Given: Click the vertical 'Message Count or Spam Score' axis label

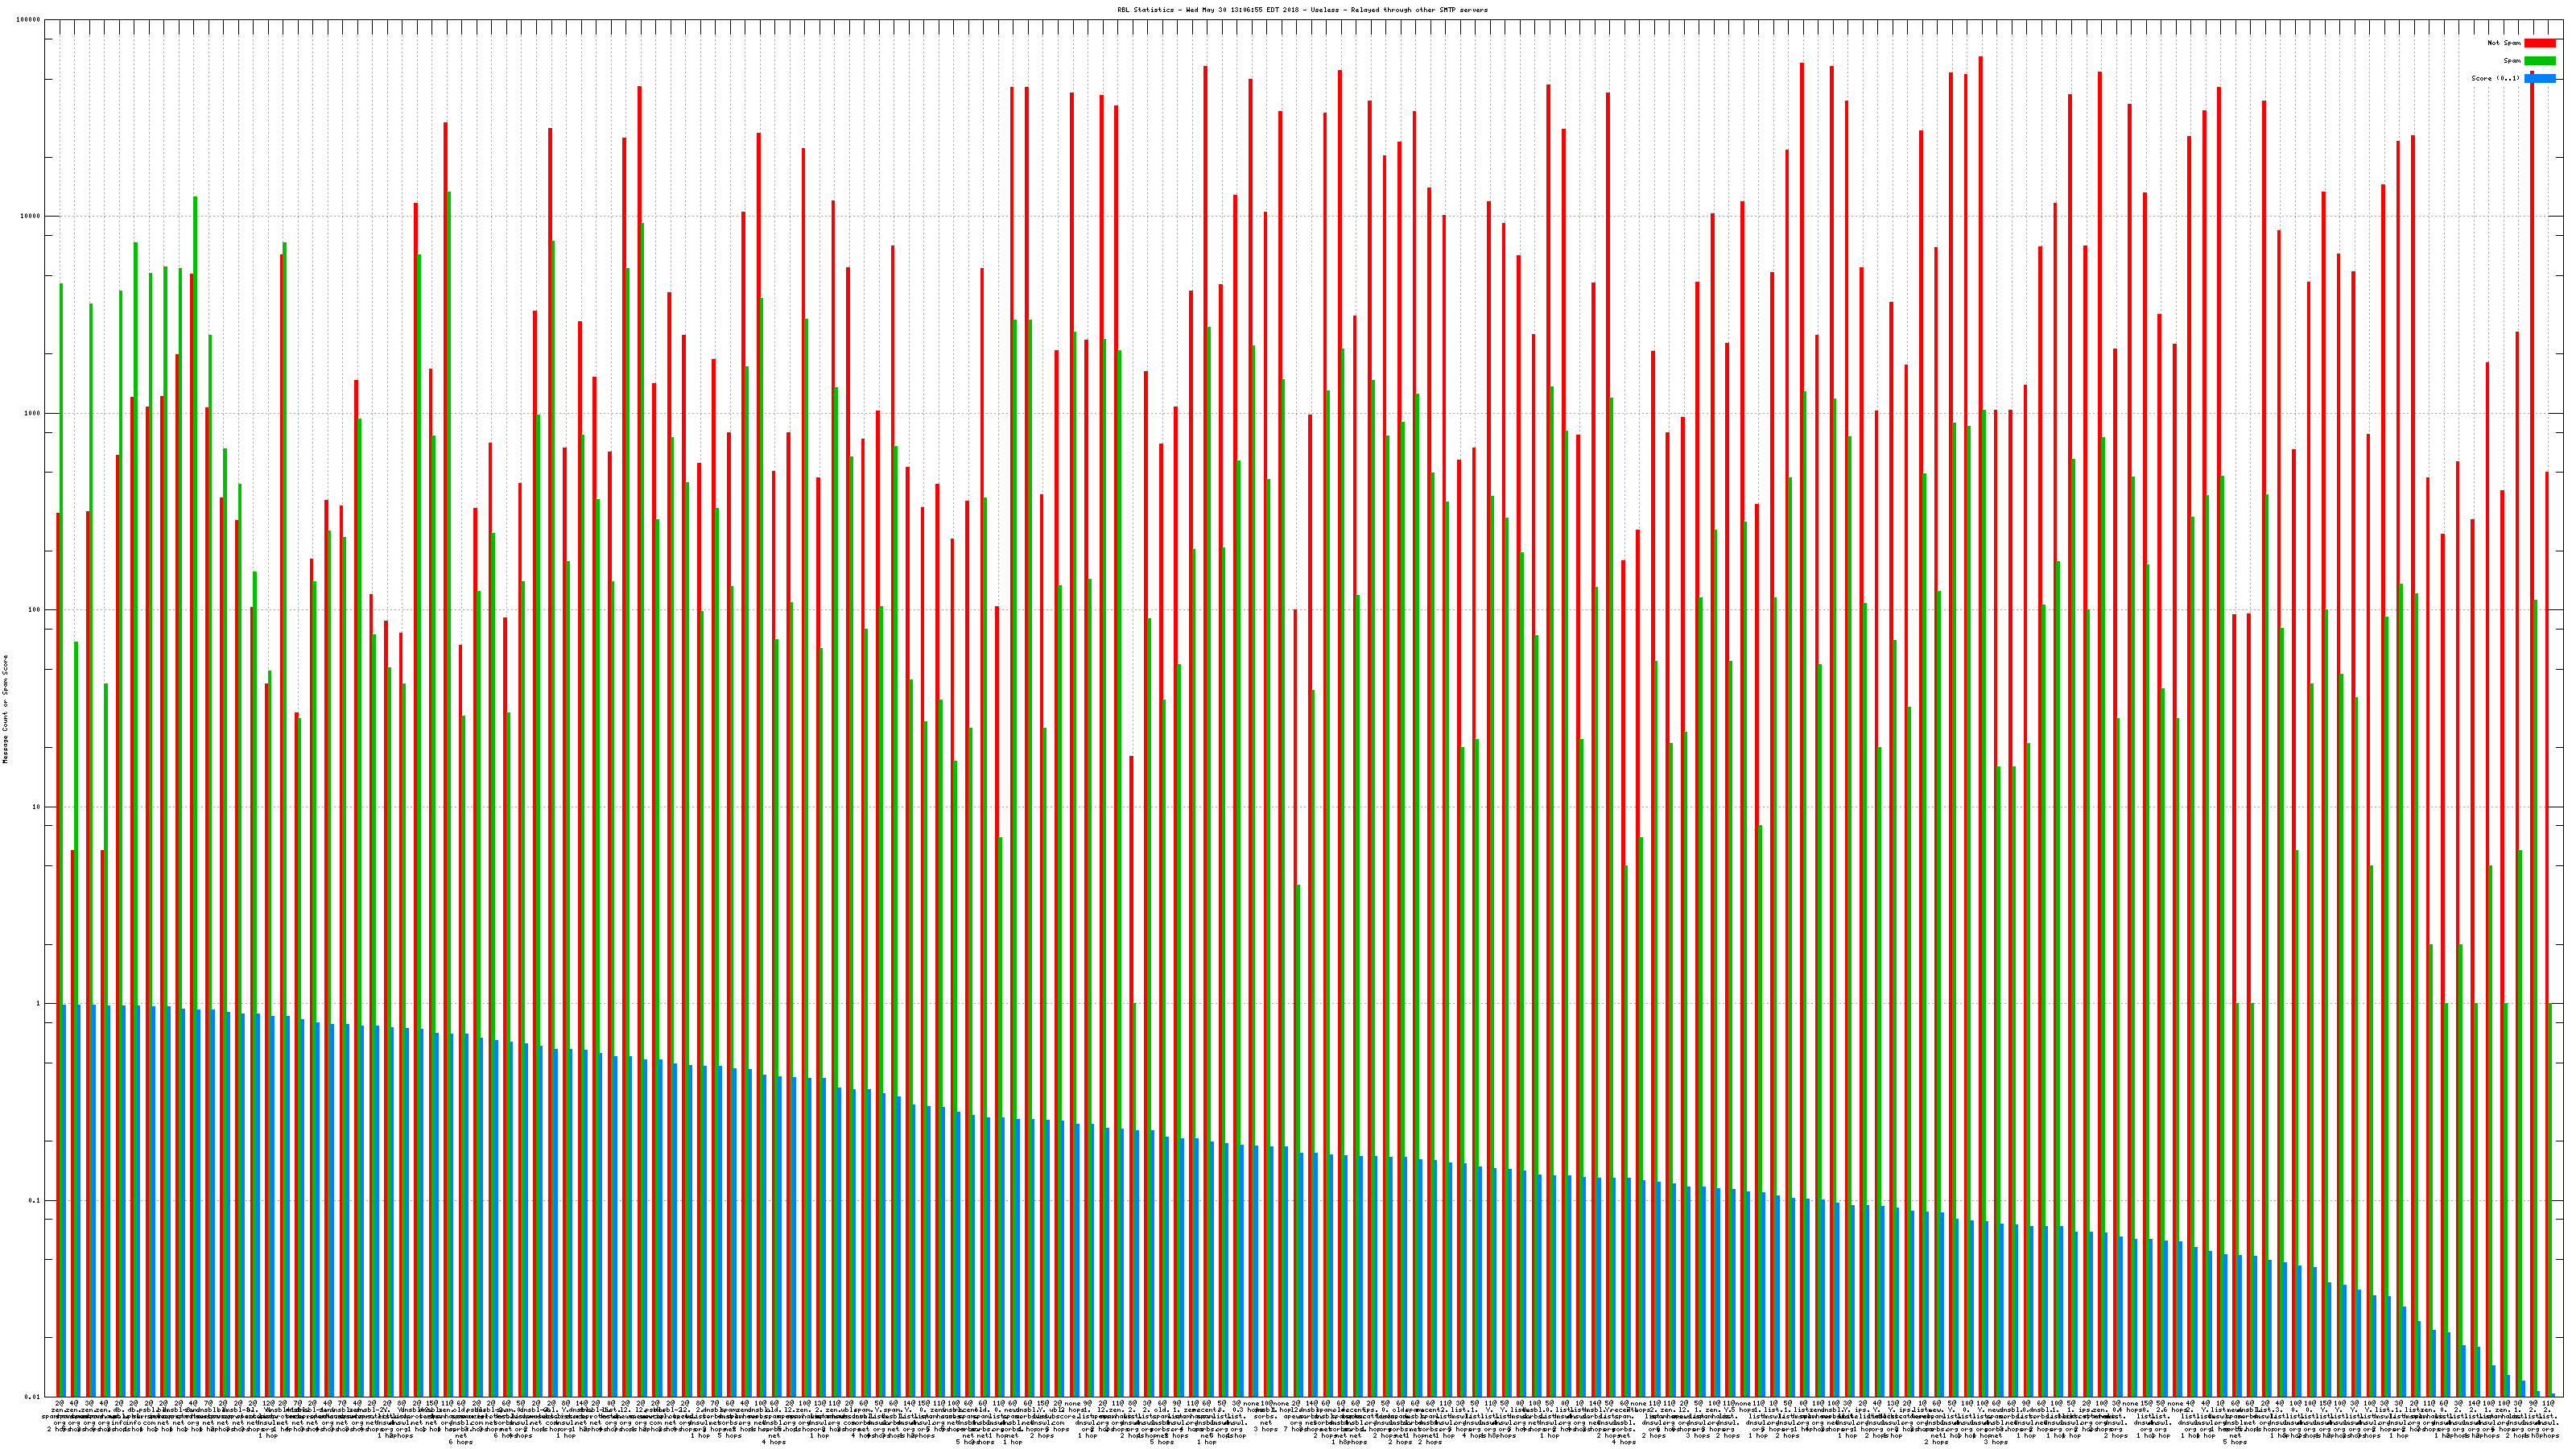Looking at the screenshot, I should [x=5, y=709].
